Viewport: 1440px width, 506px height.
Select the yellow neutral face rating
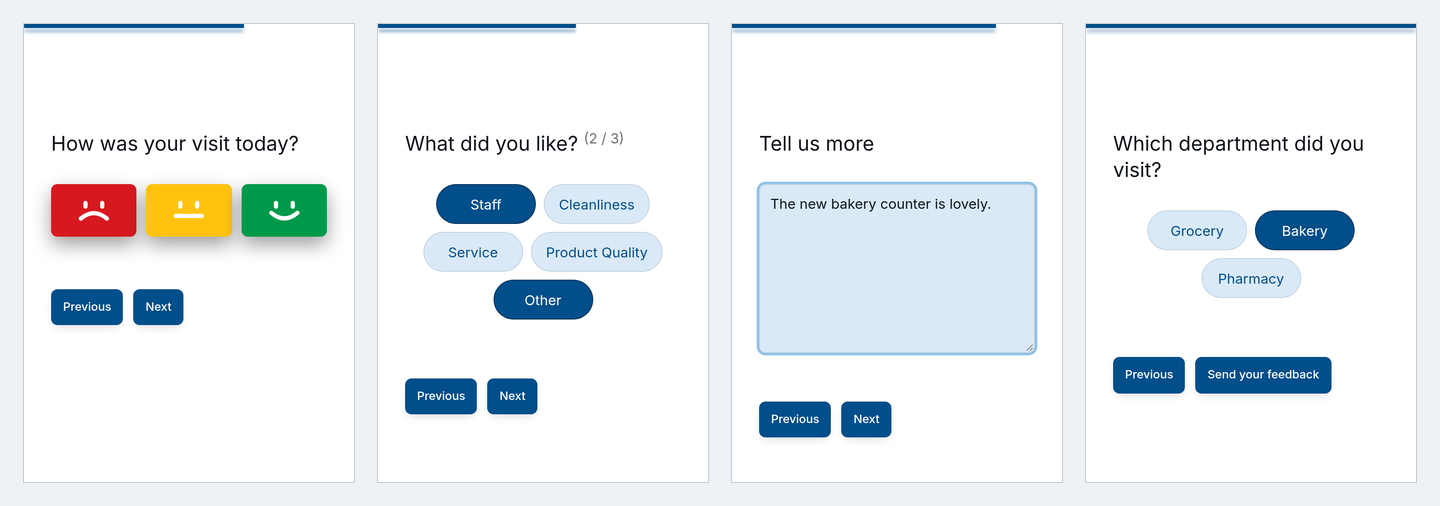tap(189, 210)
